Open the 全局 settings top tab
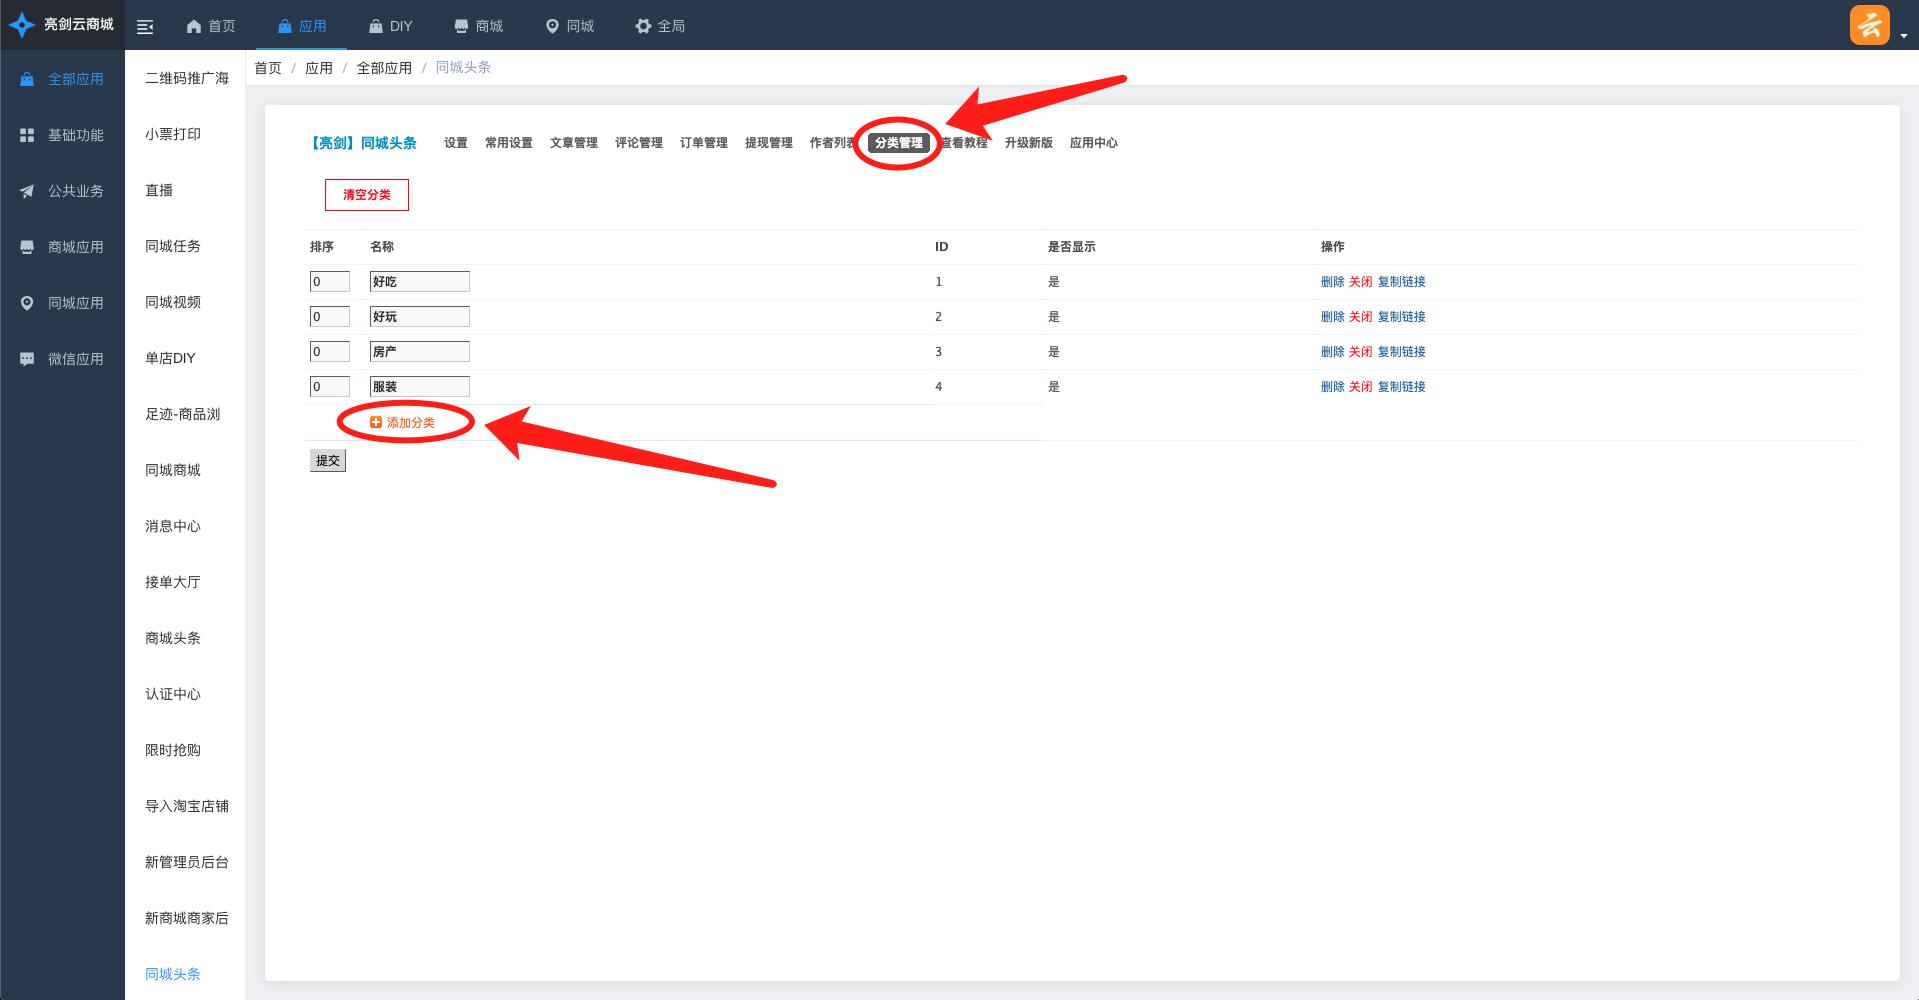The image size is (1919, 1000). (660, 26)
